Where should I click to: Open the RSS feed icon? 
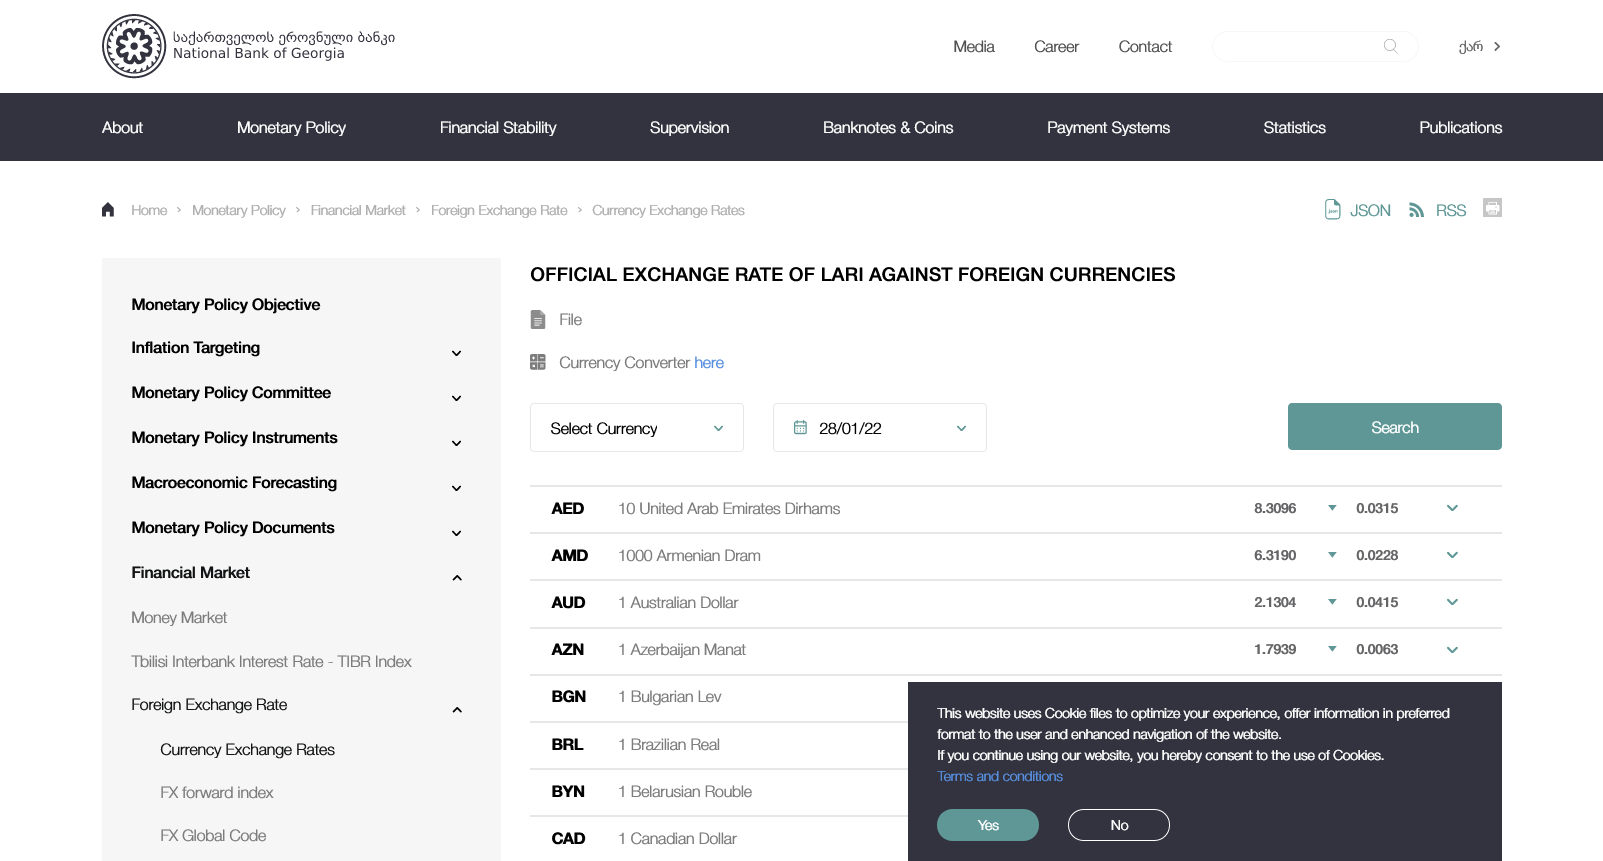pos(1416,210)
